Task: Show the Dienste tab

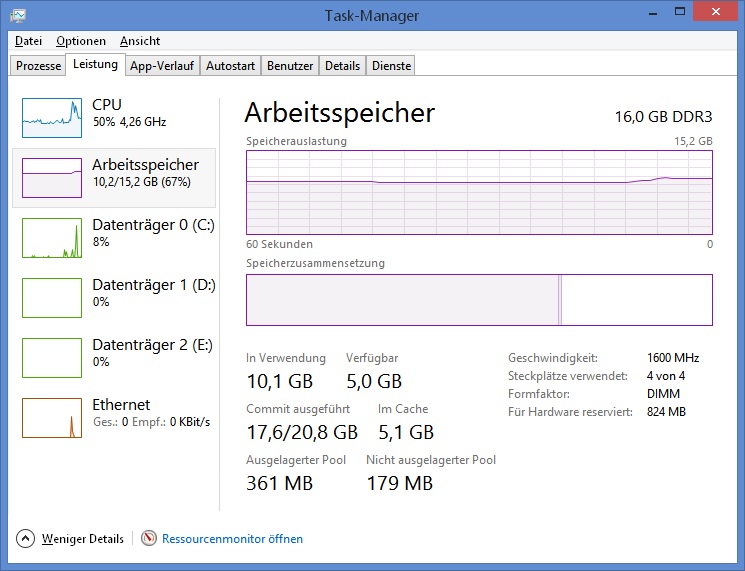Action: (x=392, y=66)
